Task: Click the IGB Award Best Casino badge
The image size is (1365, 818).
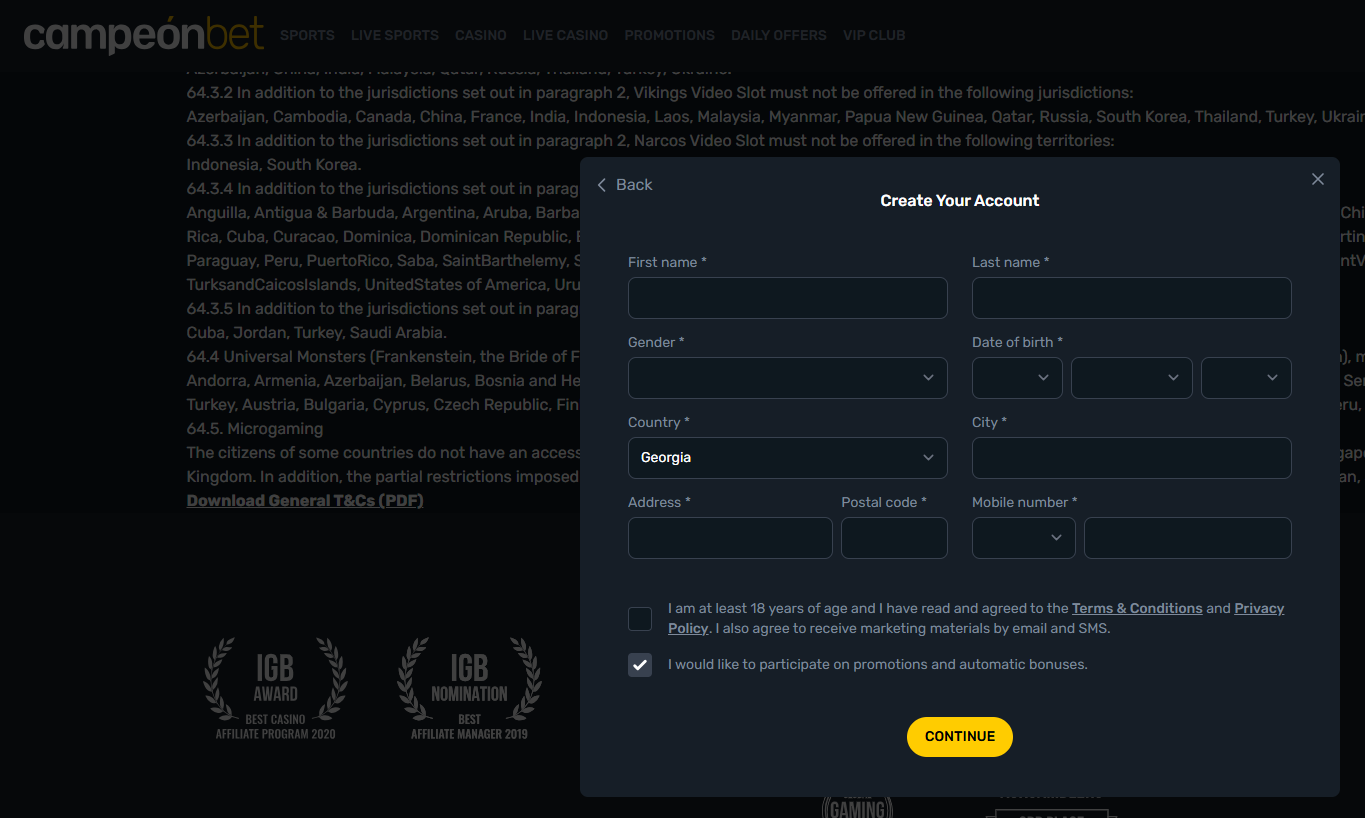Action: (276, 689)
